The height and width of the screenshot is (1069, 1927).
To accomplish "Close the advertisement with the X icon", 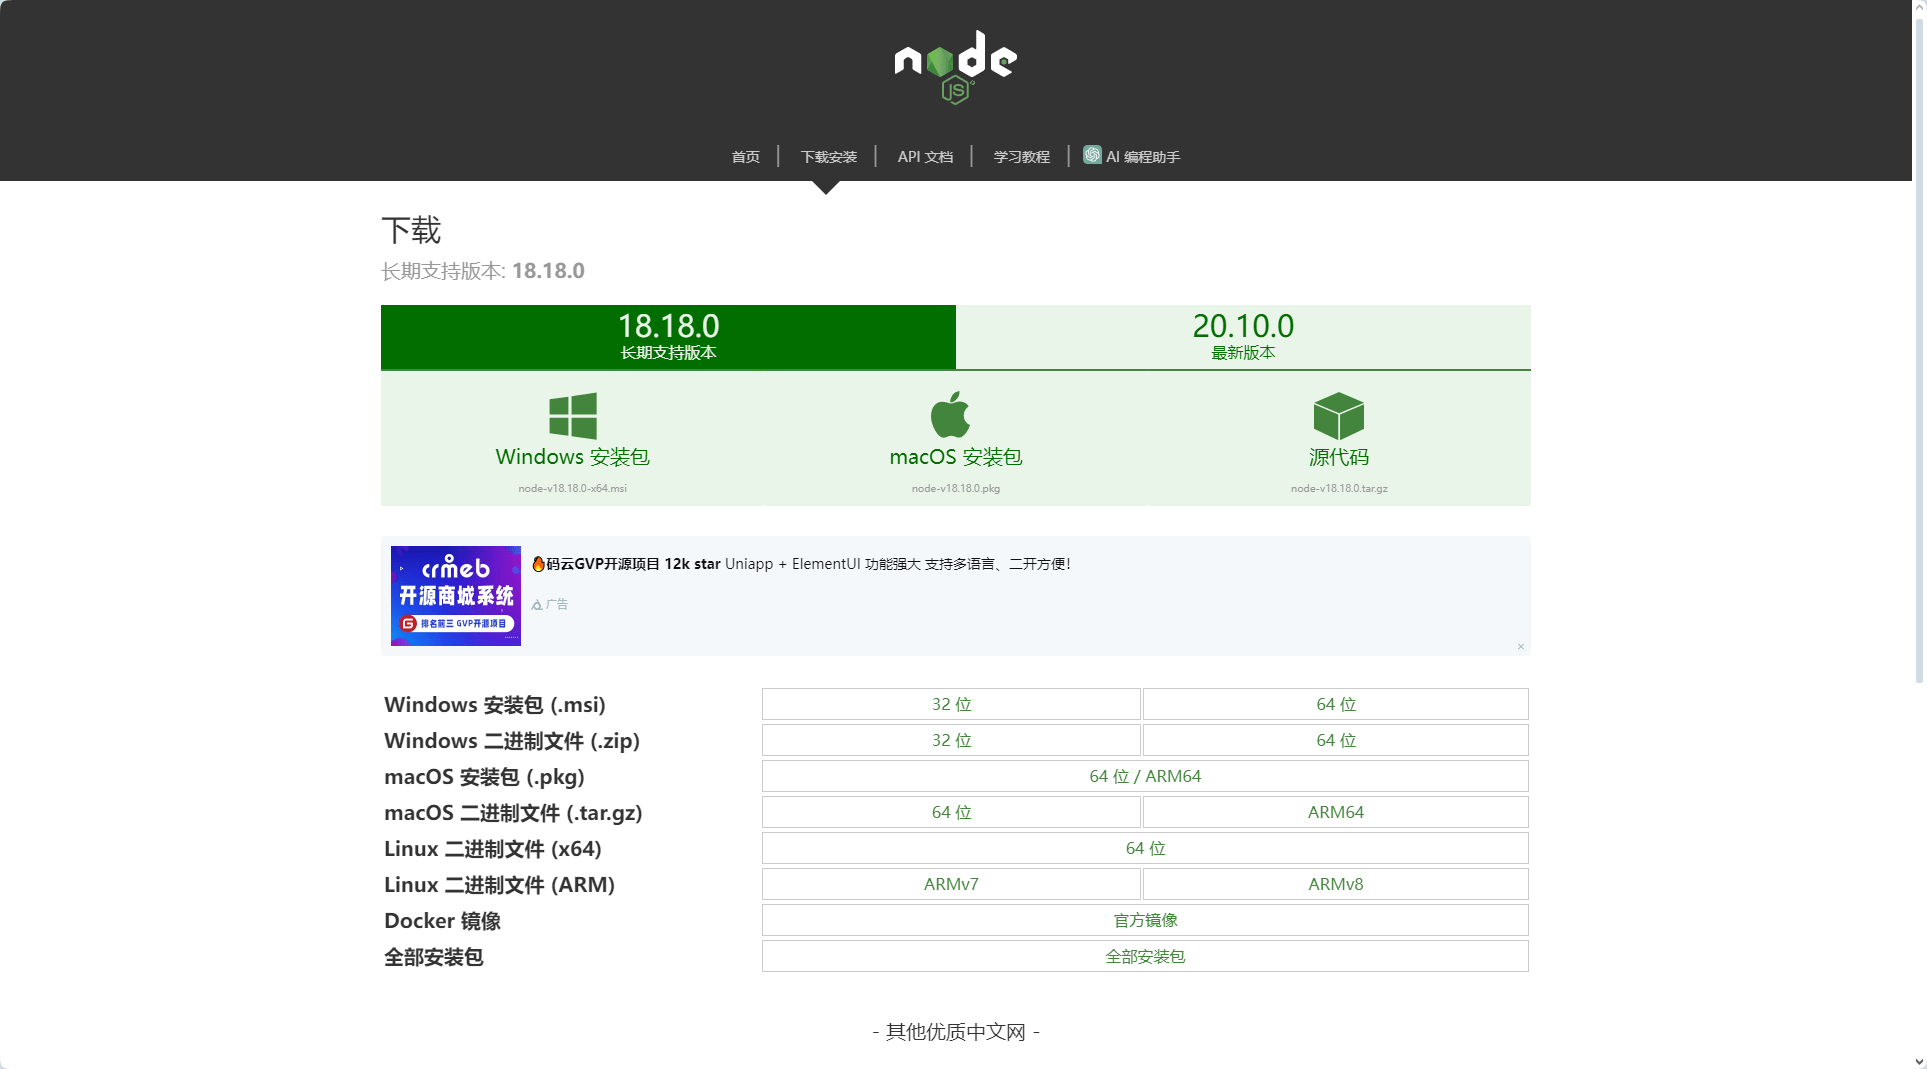I will tap(1521, 647).
